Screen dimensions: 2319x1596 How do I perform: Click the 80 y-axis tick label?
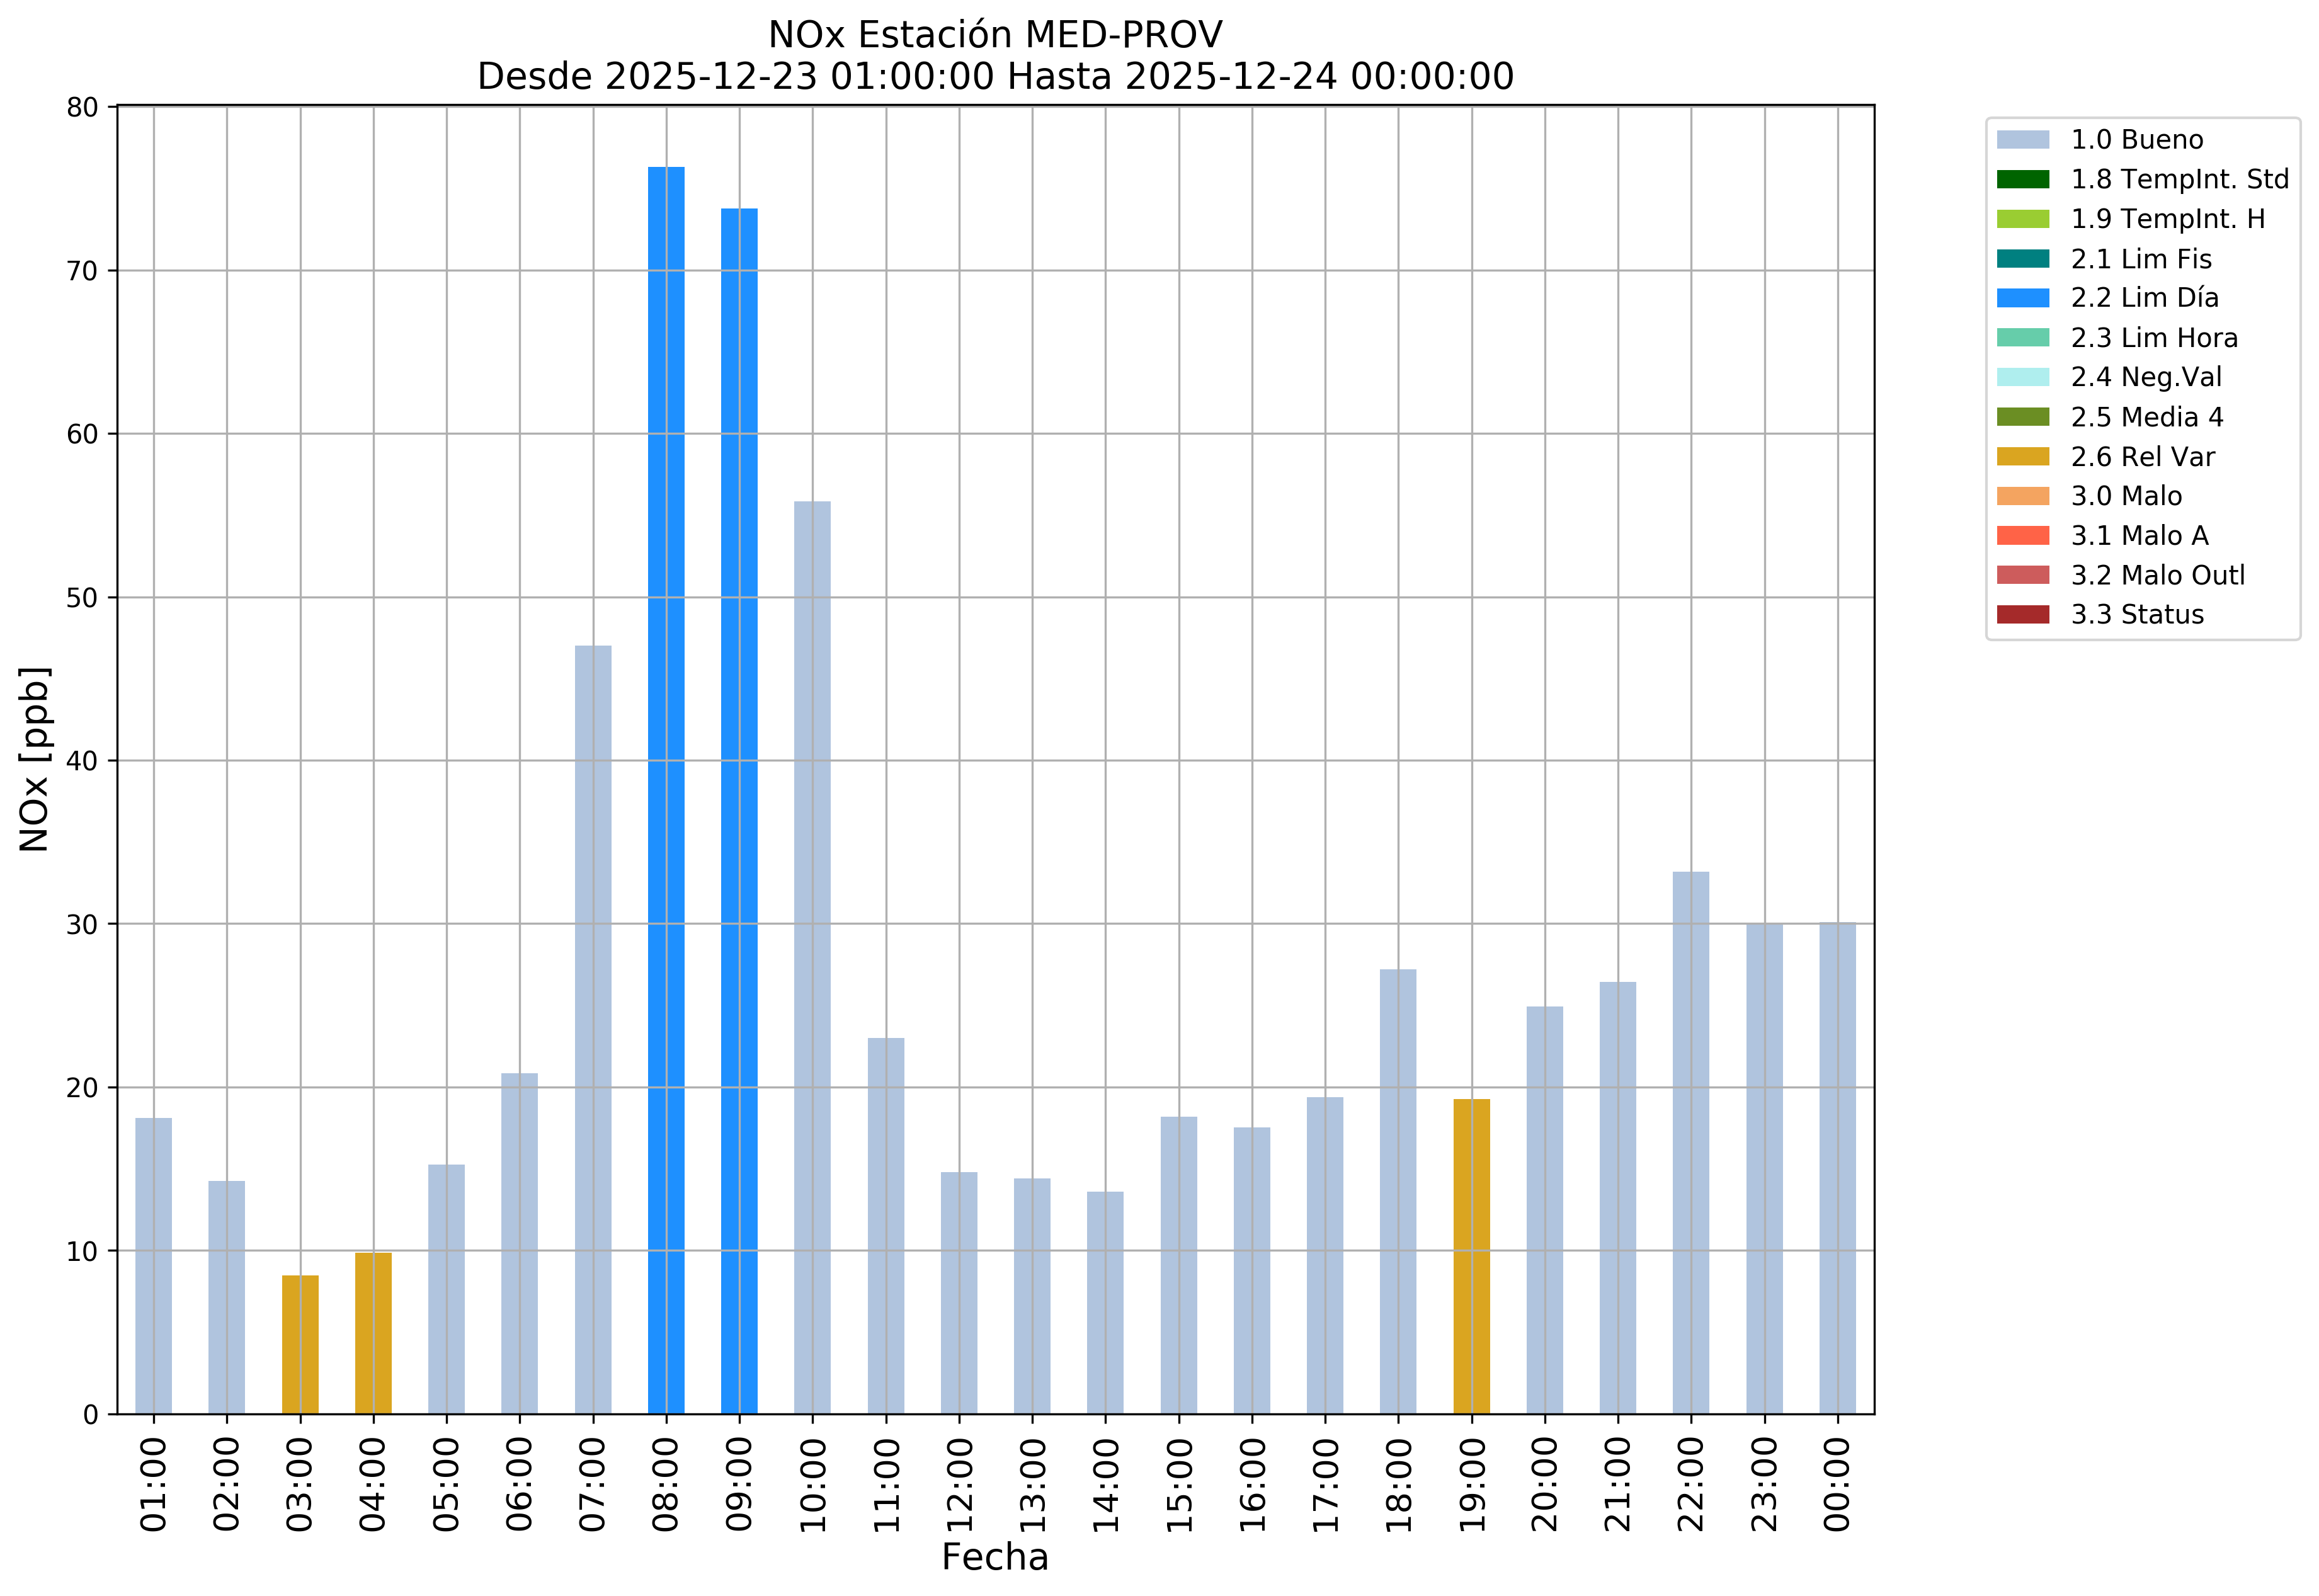coord(82,108)
